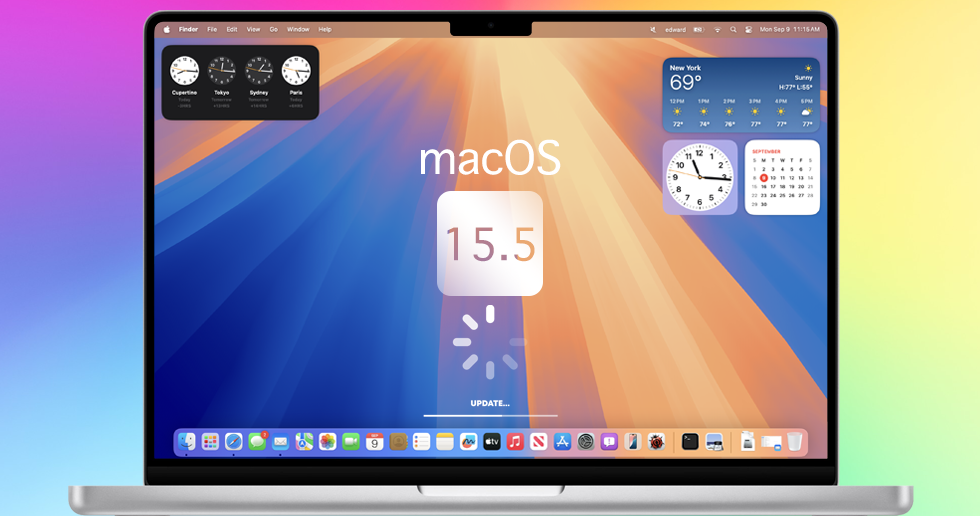The width and height of the screenshot is (980, 516).
Task: Open the edward user menu
Action: 675,29
